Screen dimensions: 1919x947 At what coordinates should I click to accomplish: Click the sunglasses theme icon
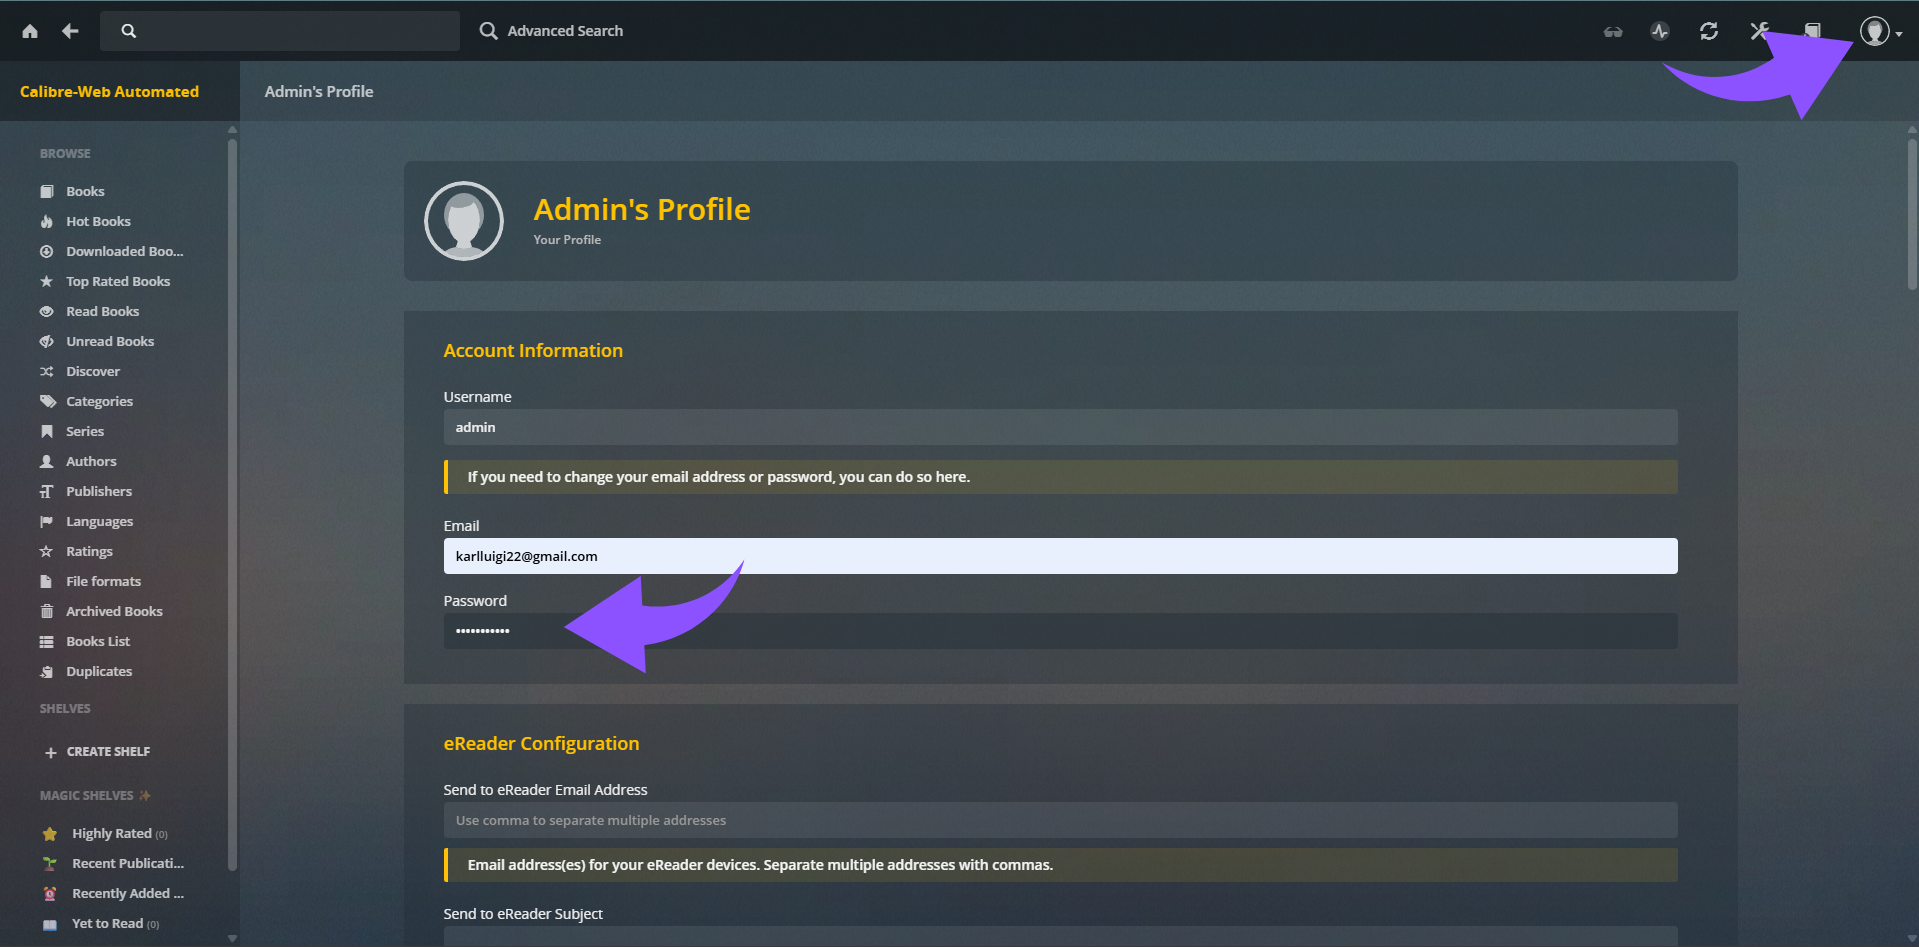1613,32
